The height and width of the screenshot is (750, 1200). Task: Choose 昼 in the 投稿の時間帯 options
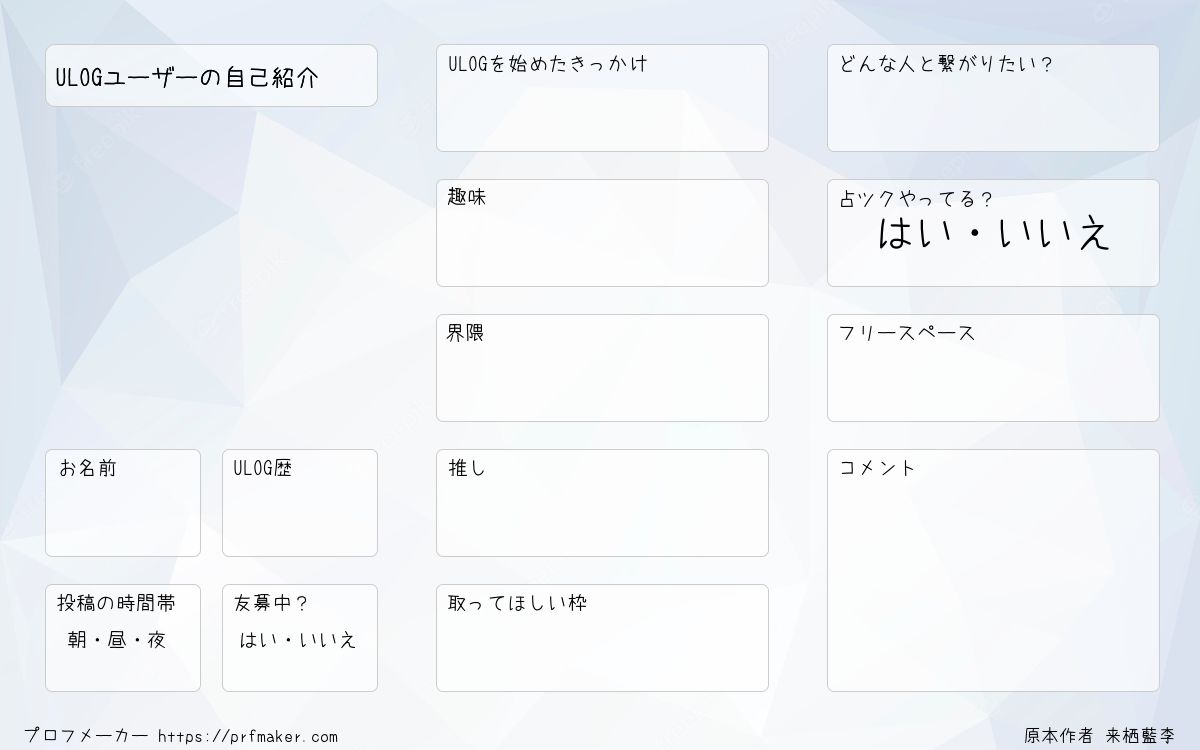(x=117, y=641)
